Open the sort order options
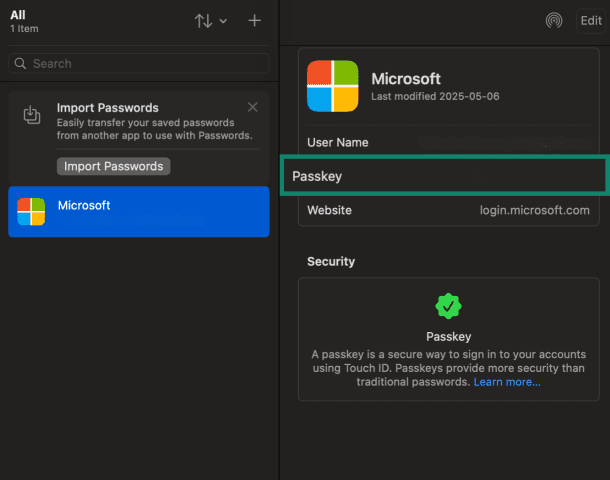 point(210,21)
